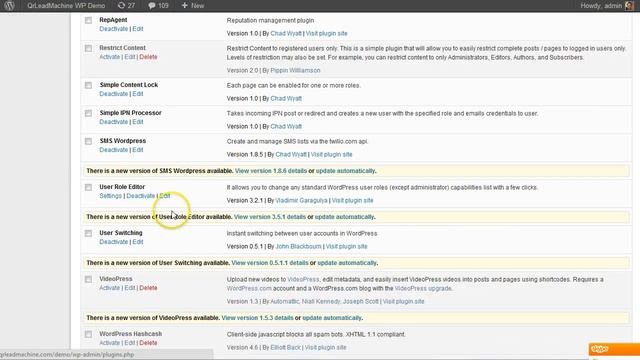640x360 pixels.
Task: Delete the WordPress Hashcash plugin
Action: coord(148,343)
